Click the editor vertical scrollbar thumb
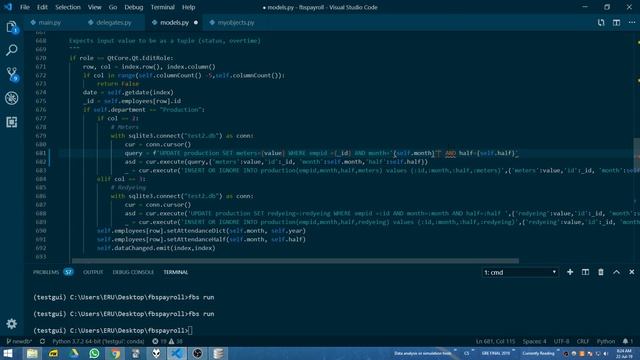 pos(636,153)
